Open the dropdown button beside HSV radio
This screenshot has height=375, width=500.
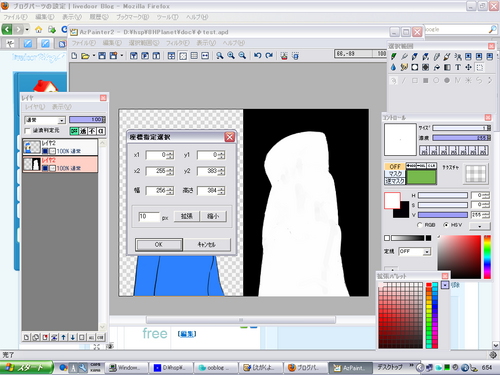point(480,226)
